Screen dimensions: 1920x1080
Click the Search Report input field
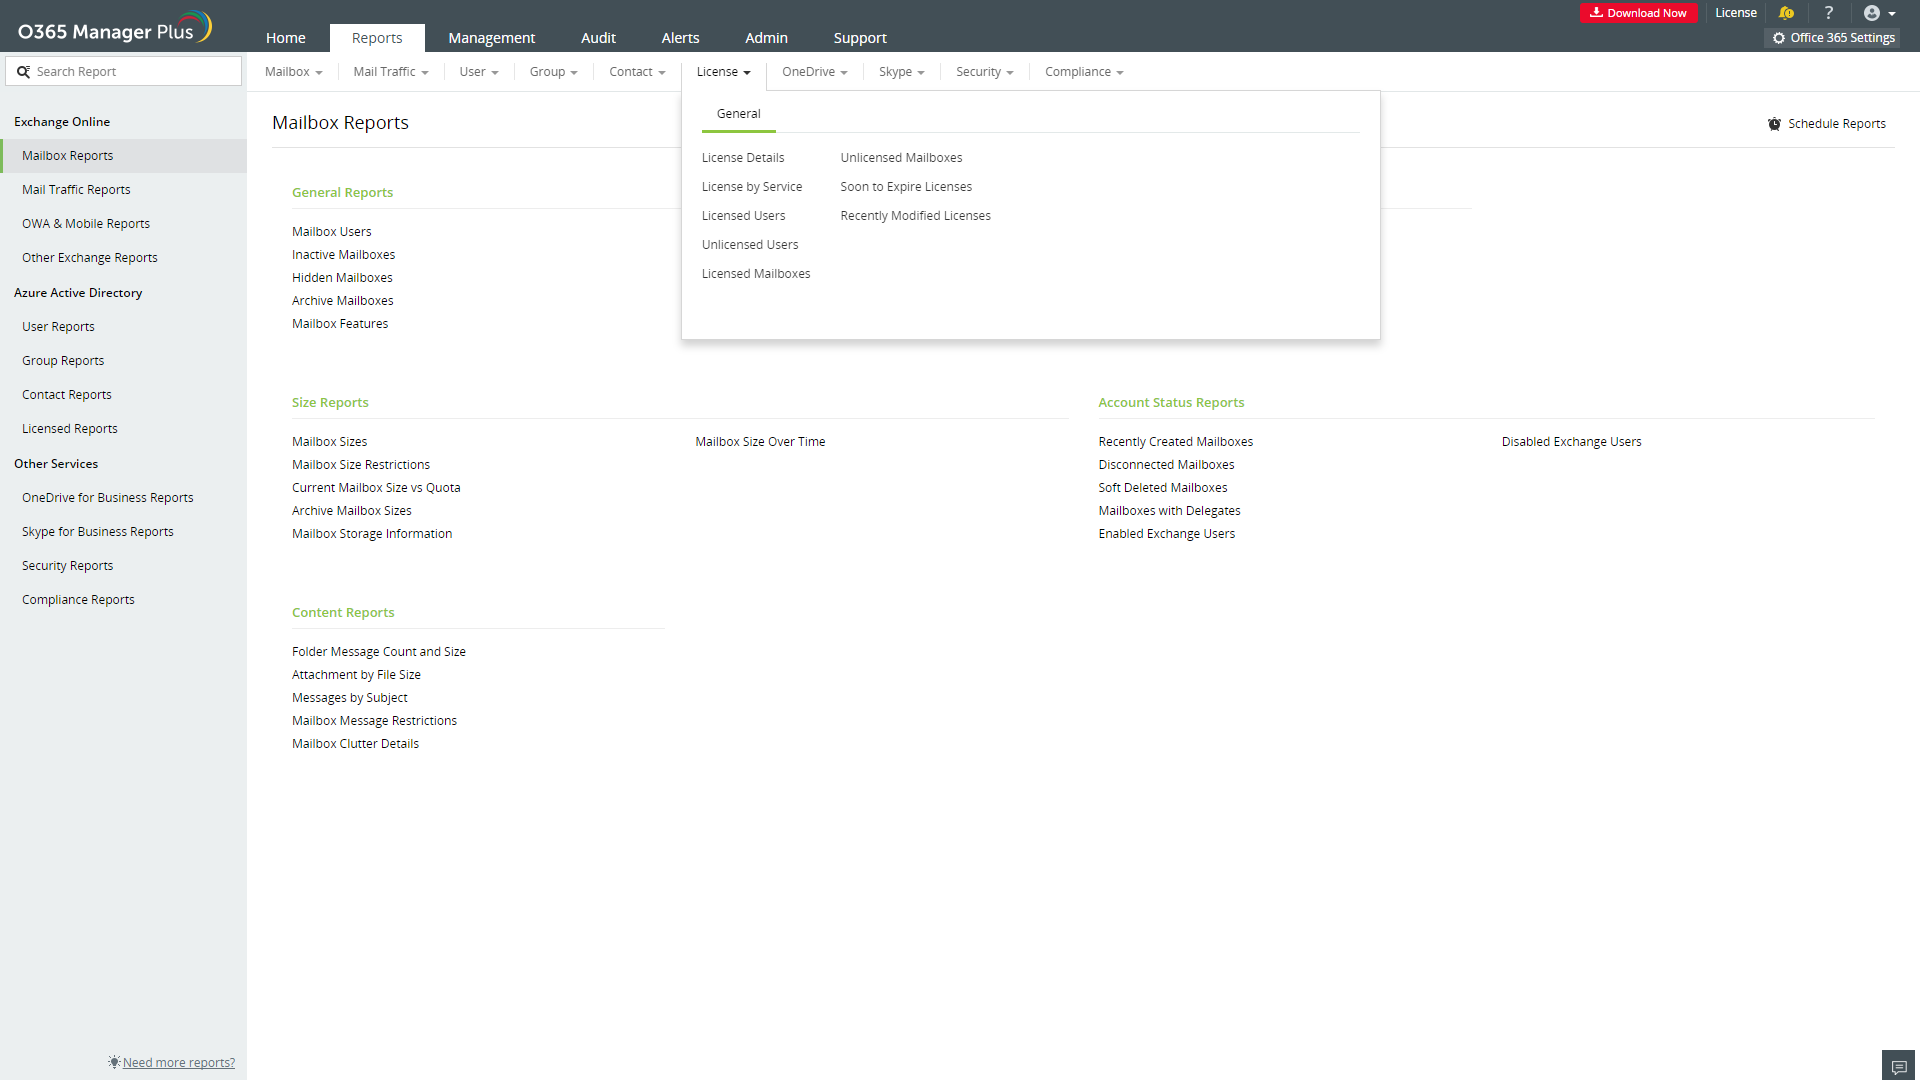135,72
